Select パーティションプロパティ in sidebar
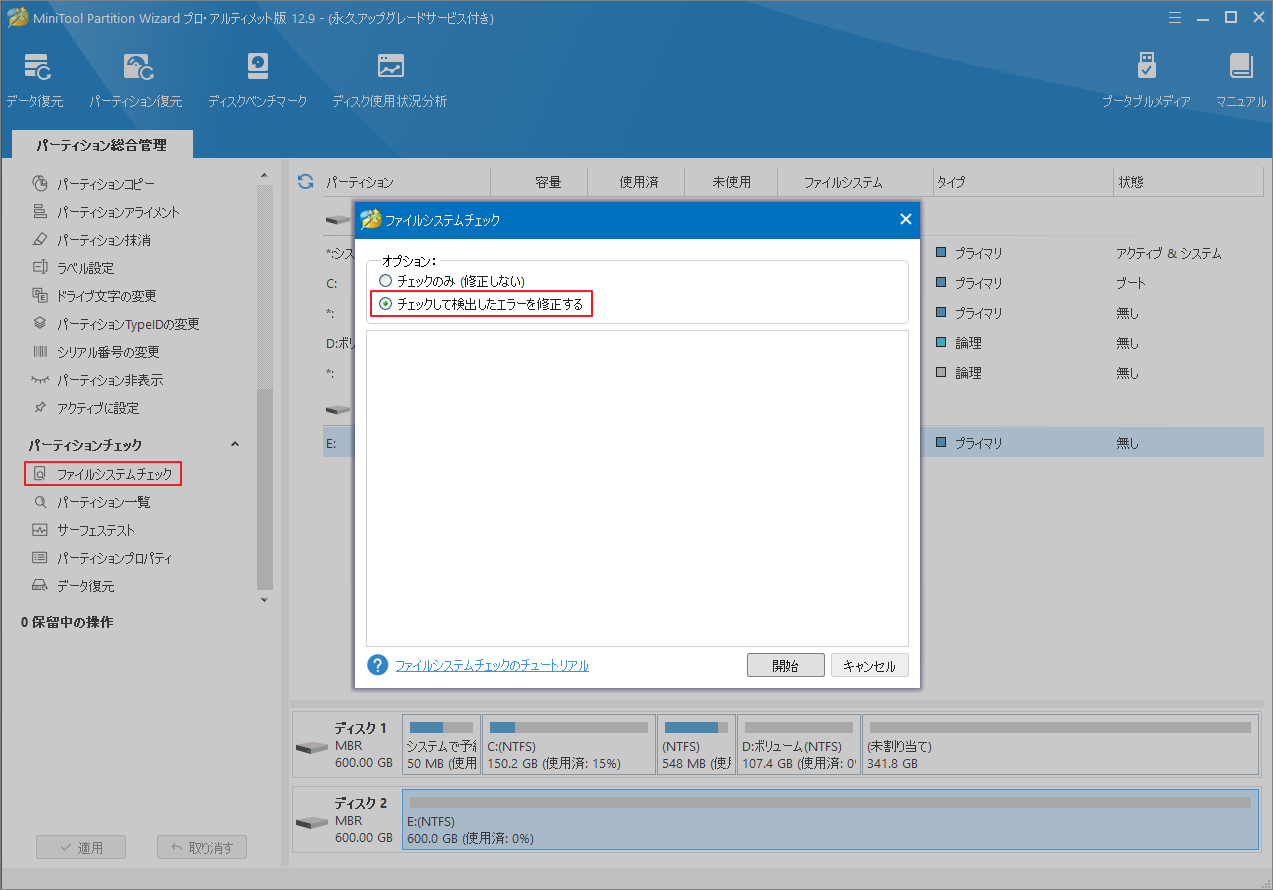Screen dimensions: 1273x890 pos(102,558)
